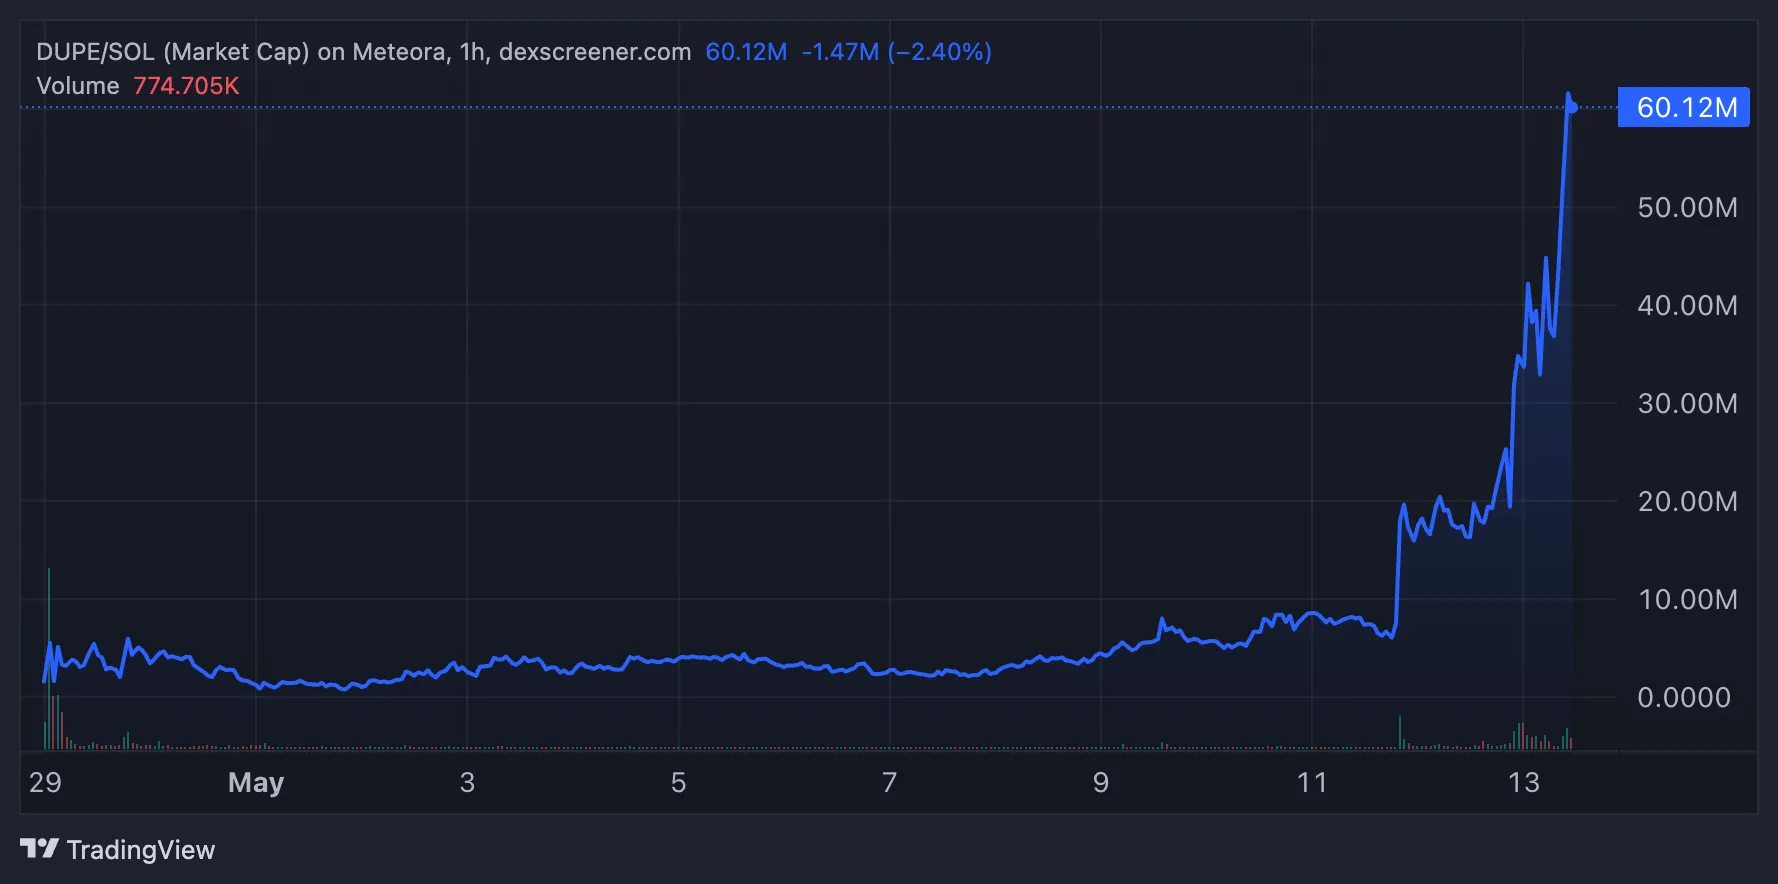Click the 30.00M price axis label
Screen dimensions: 1778x884
(x=1686, y=404)
